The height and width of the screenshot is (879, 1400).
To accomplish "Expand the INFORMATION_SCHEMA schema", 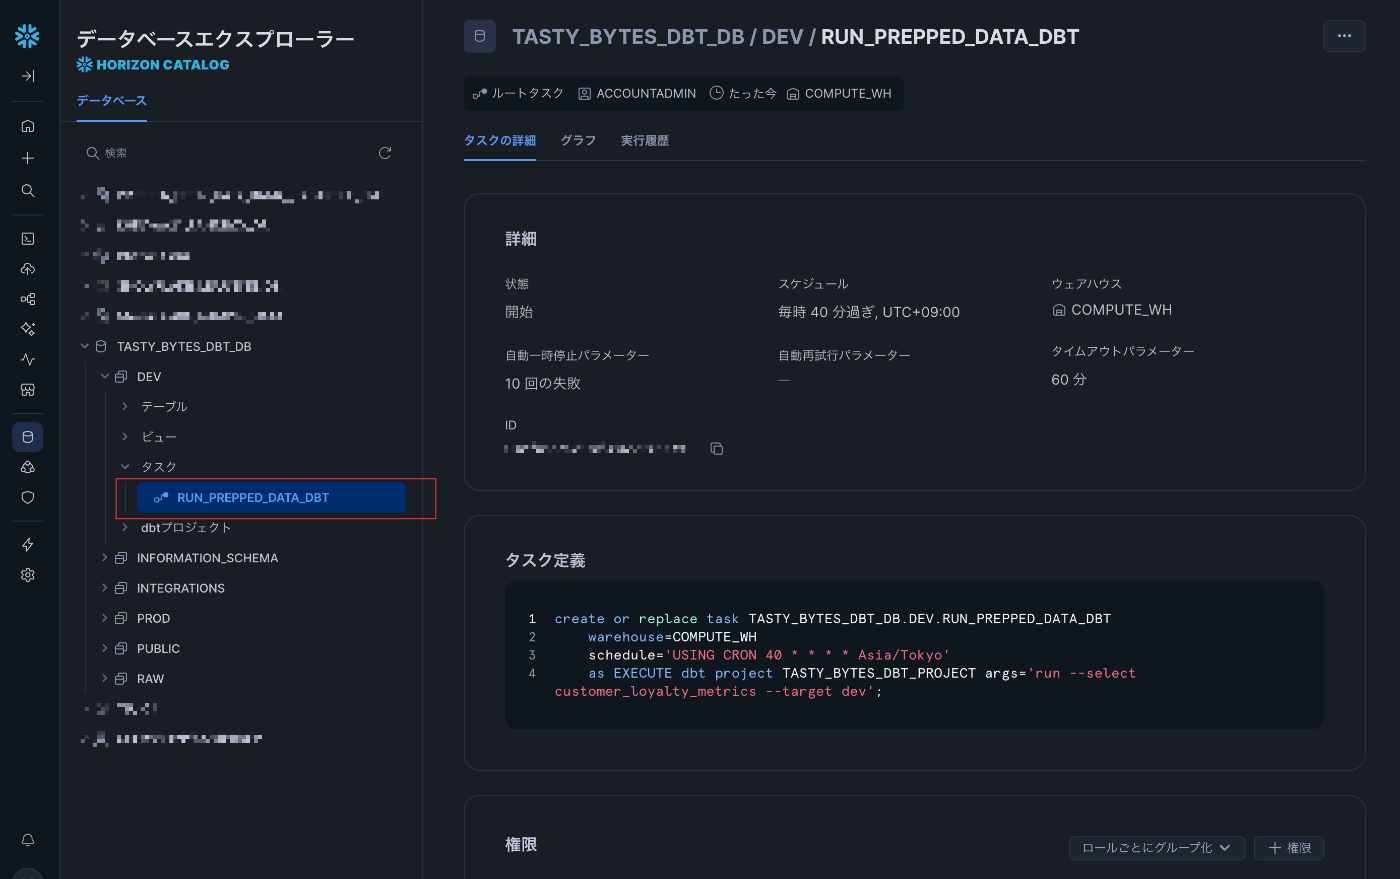I will pos(105,558).
